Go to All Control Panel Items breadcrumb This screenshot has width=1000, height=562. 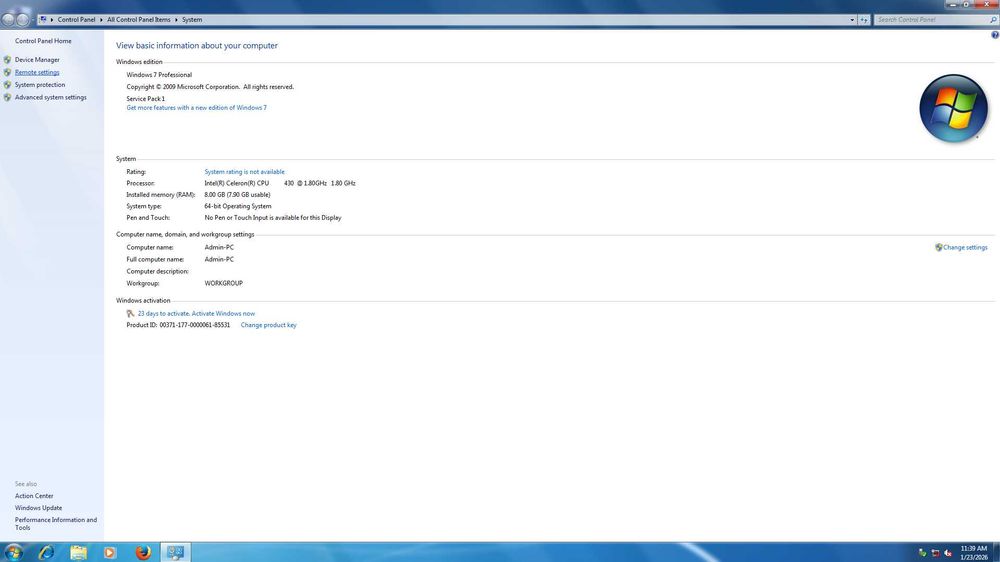[x=138, y=20]
